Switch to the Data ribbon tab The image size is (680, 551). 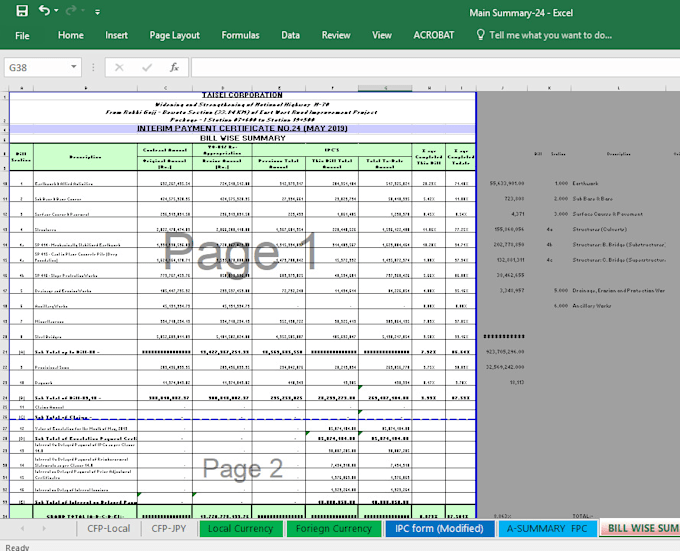pyautogui.click(x=290, y=35)
